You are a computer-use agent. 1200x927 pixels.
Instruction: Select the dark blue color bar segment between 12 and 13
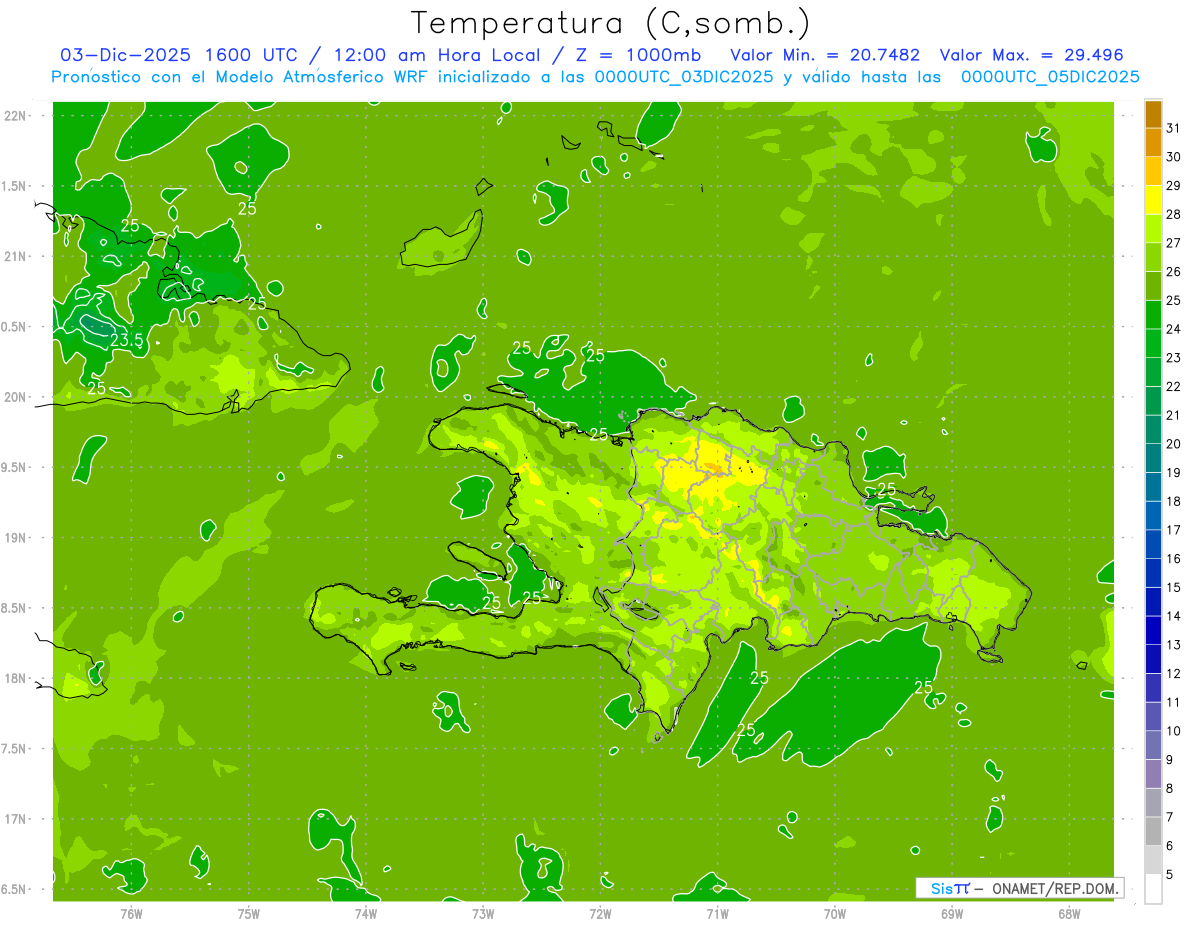pos(1153,660)
